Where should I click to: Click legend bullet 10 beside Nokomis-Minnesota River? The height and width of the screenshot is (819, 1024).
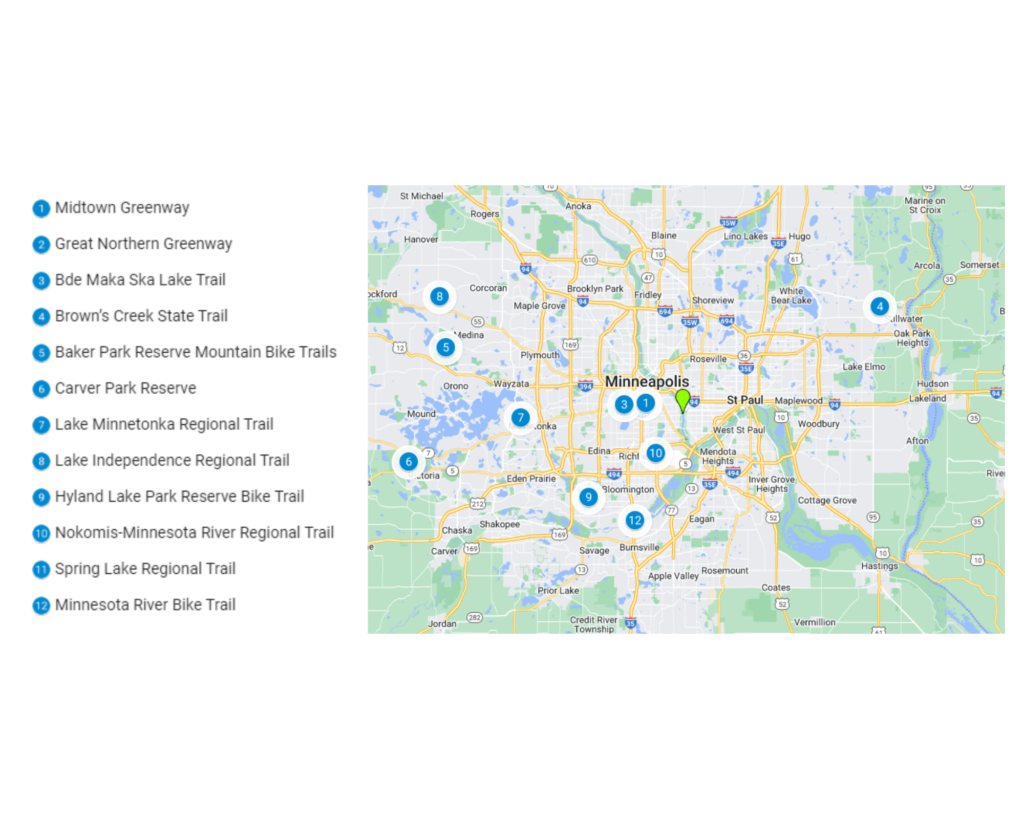pos(41,534)
